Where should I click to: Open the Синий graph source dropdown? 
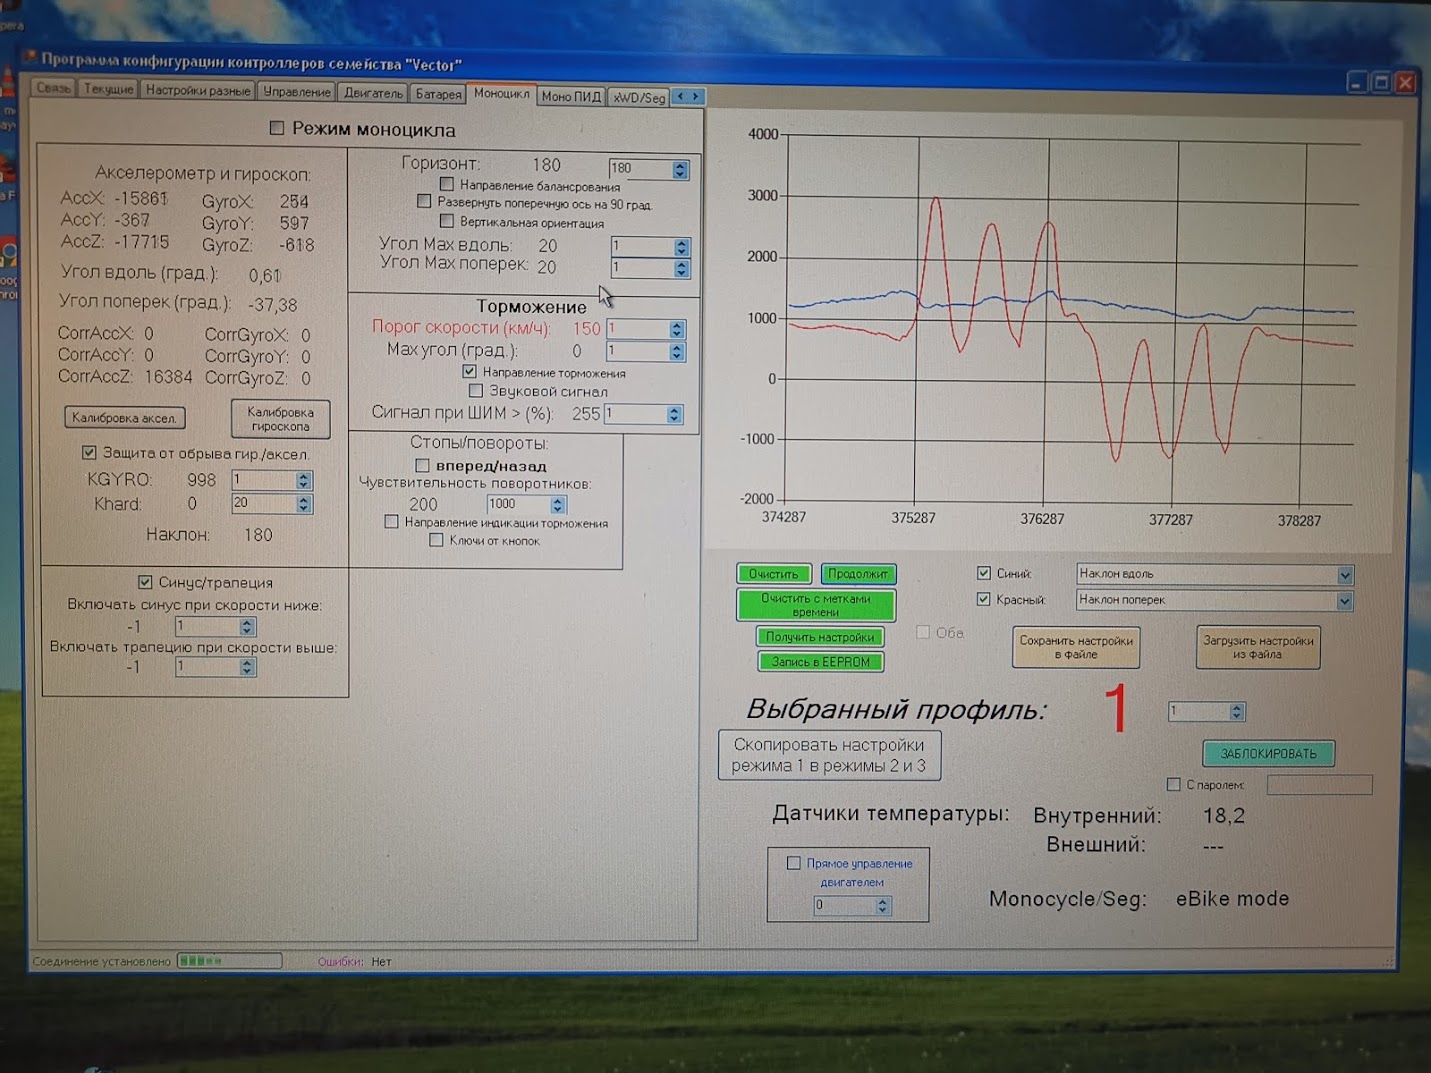click(x=1344, y=575)
